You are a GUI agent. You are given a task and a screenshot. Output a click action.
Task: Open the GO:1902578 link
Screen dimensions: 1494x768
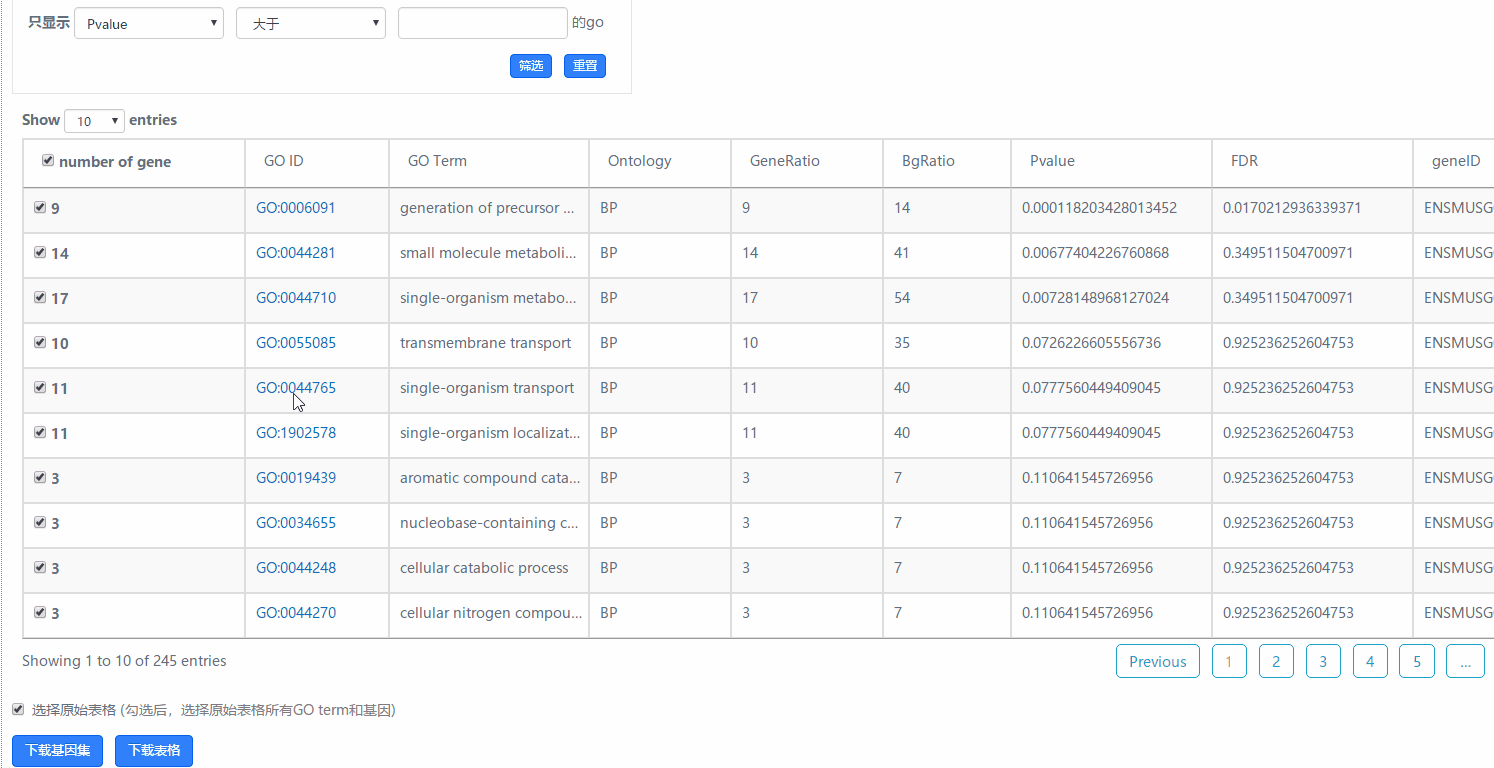pos(296,433)
